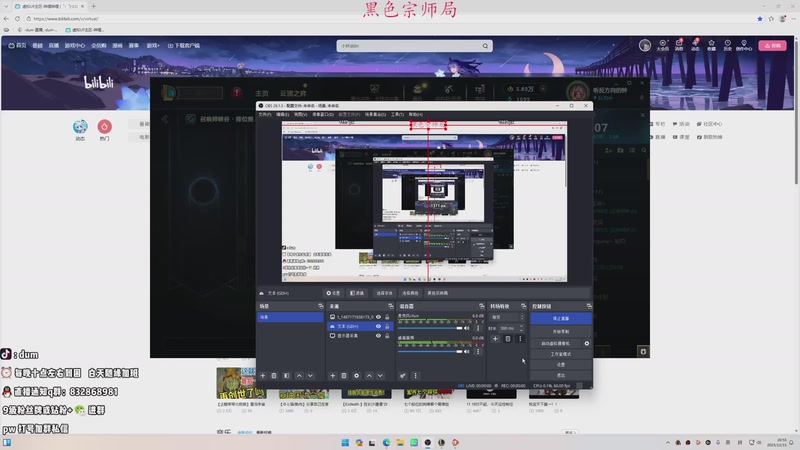The image size is (800, 450).
Task: Enable Studio Mode in OBS controls
Action: point(561,354)
